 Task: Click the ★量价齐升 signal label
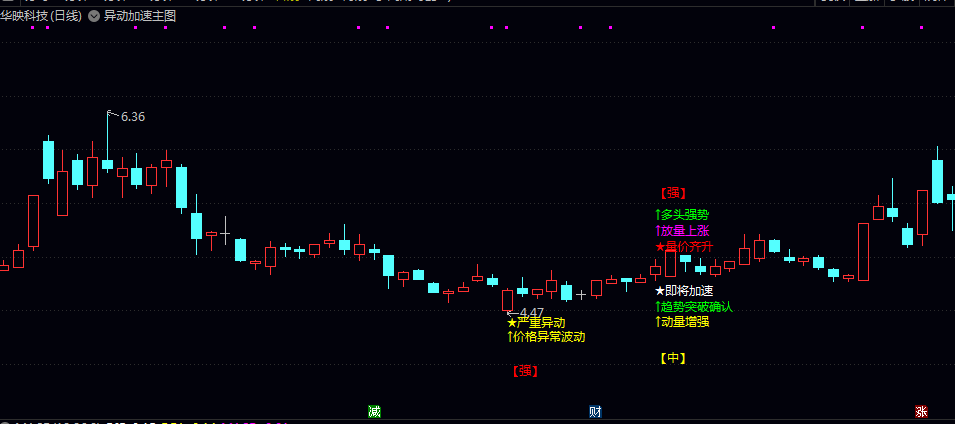pyautogui.click(x=684, y=246)
